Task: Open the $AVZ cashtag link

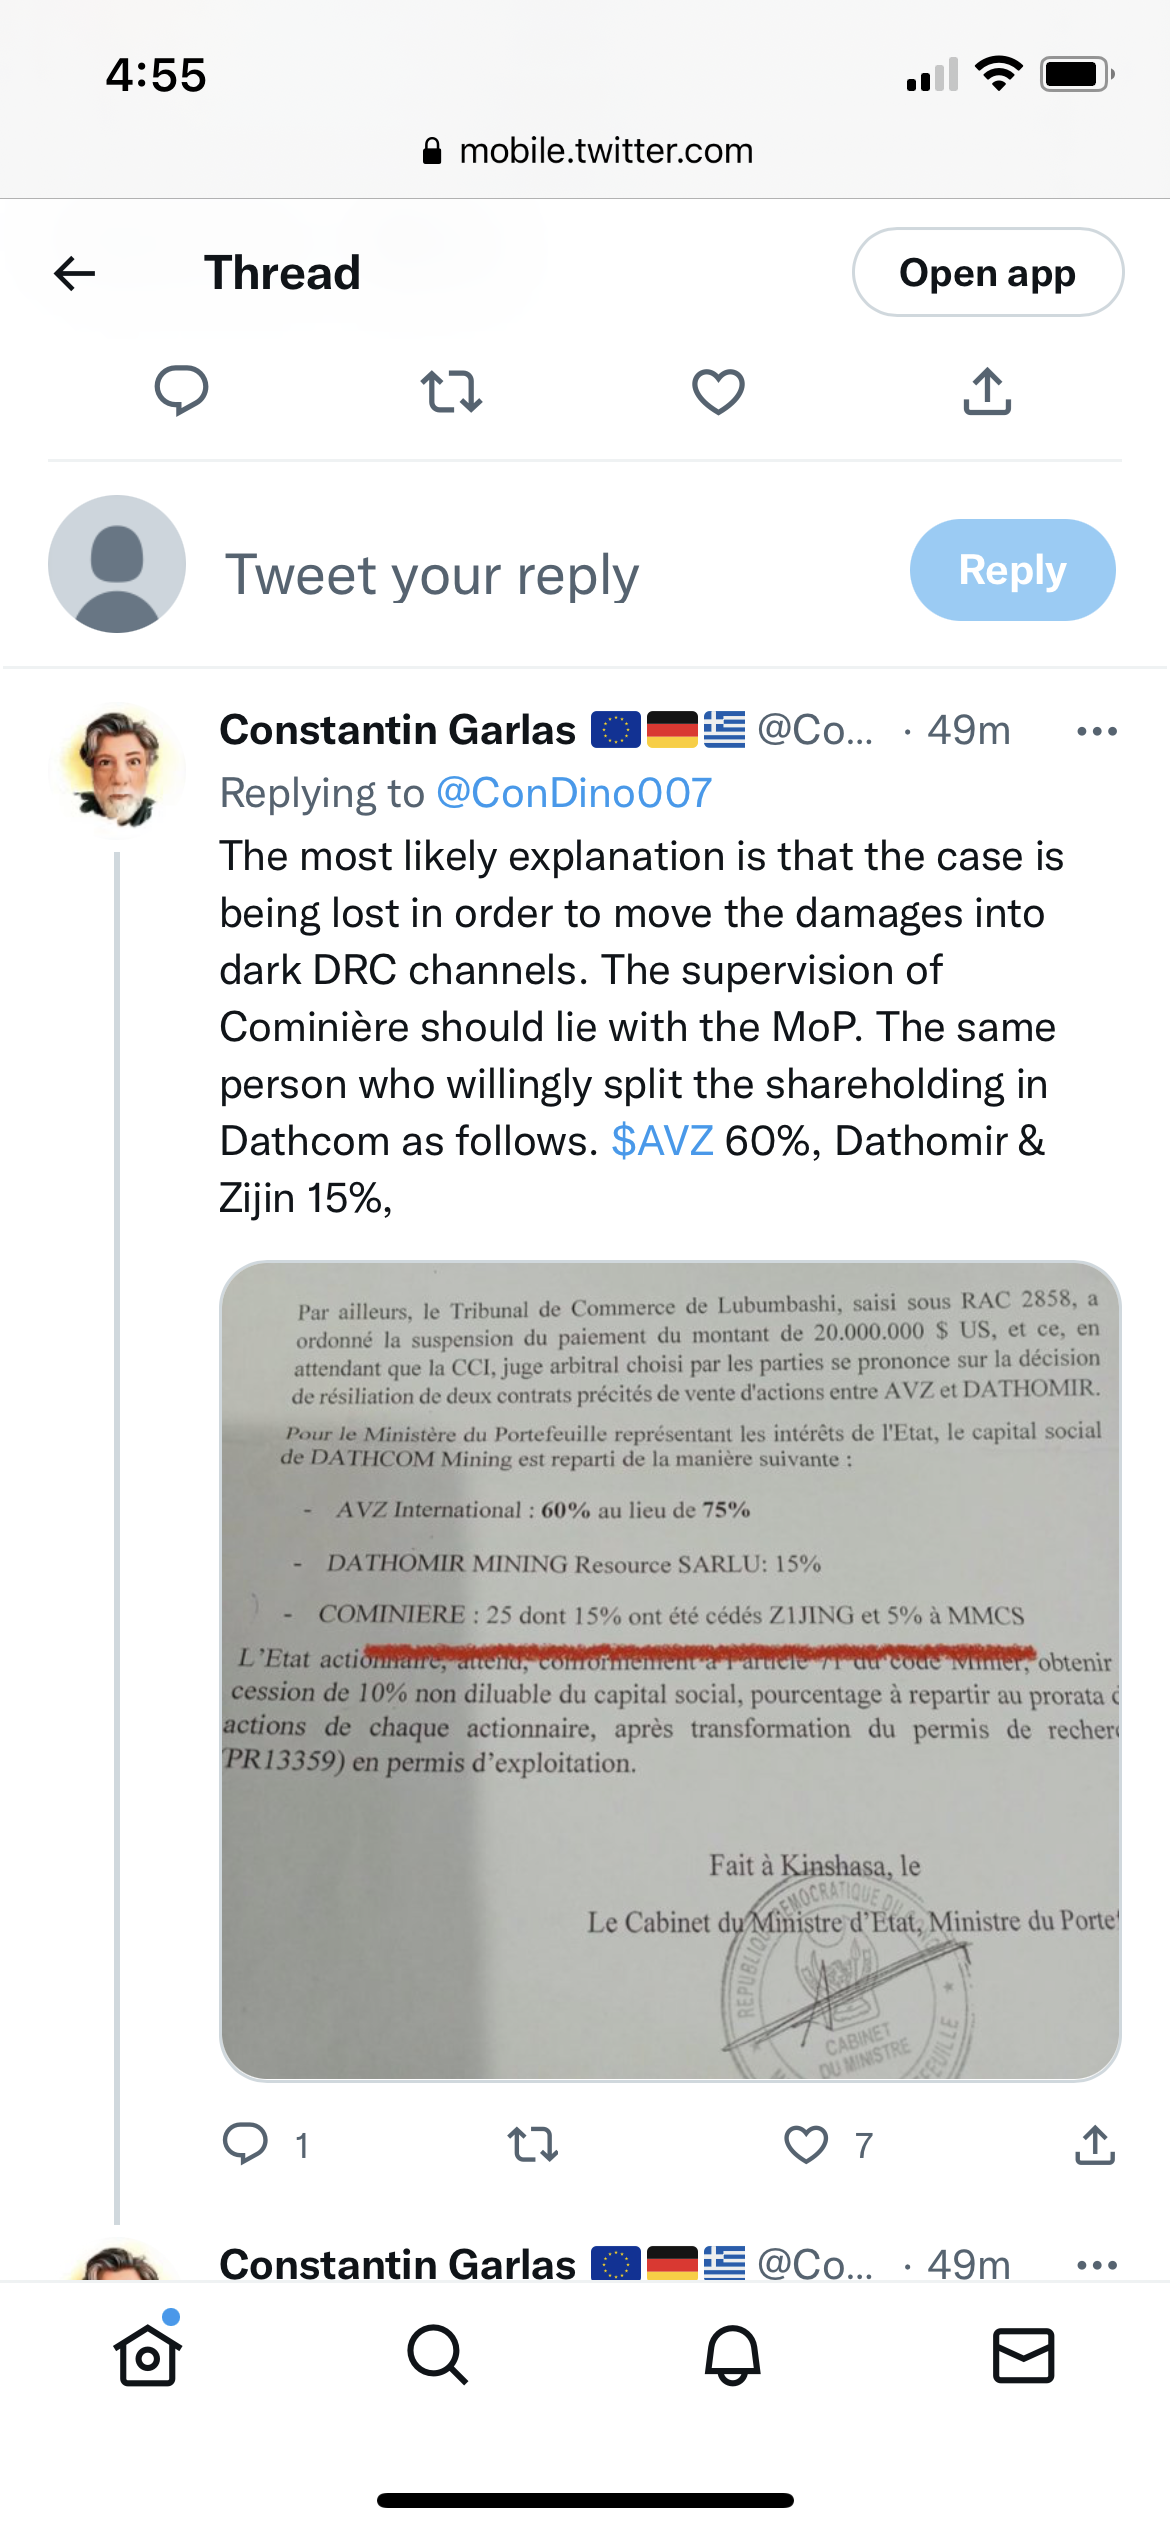Action: pos(662,1141)
